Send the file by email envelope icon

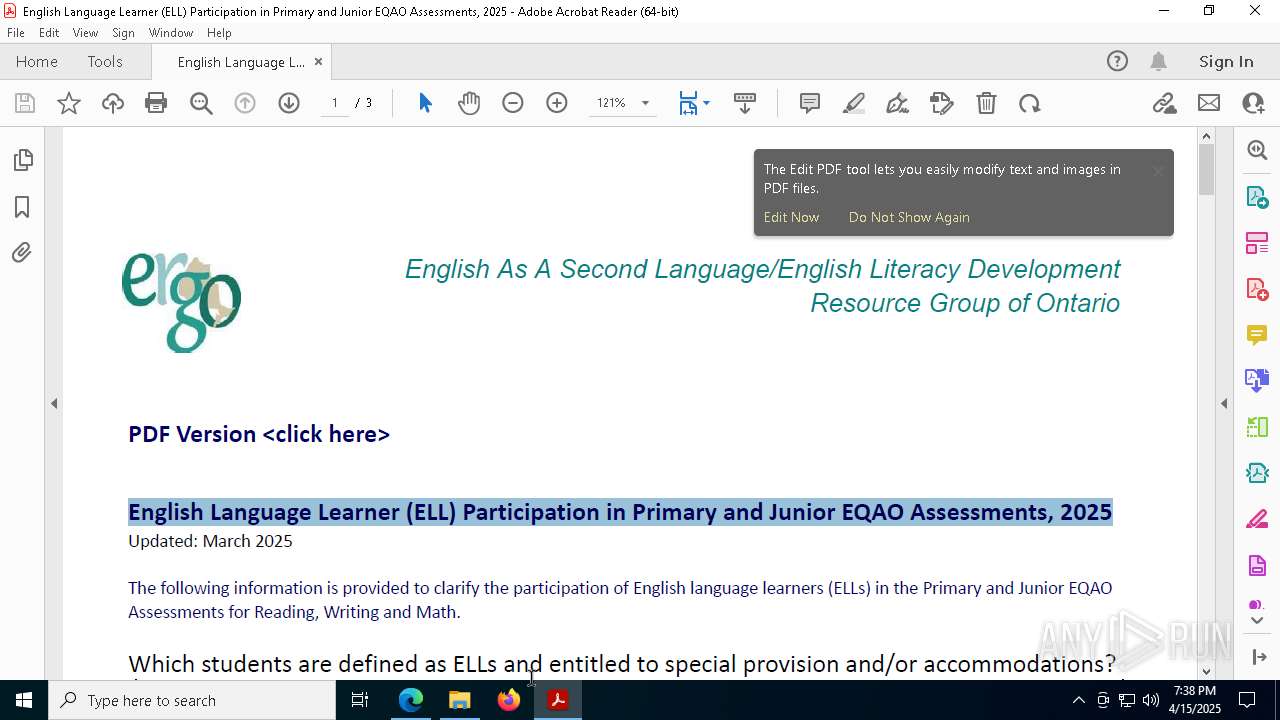pos(1209,103)
